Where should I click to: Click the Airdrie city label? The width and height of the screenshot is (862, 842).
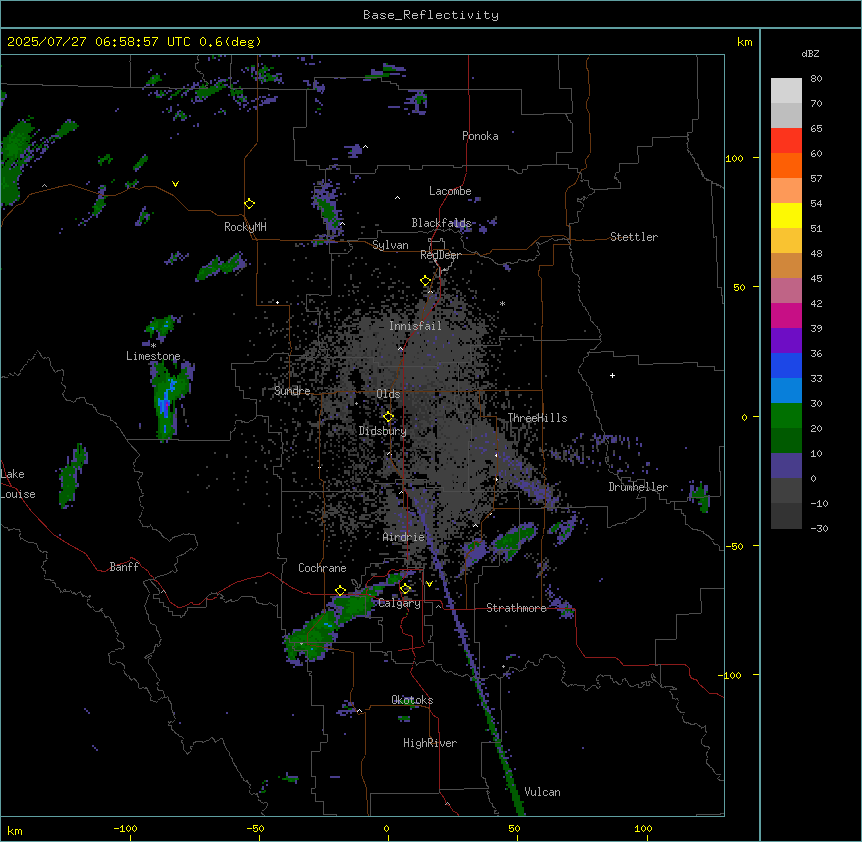(404, 537)
